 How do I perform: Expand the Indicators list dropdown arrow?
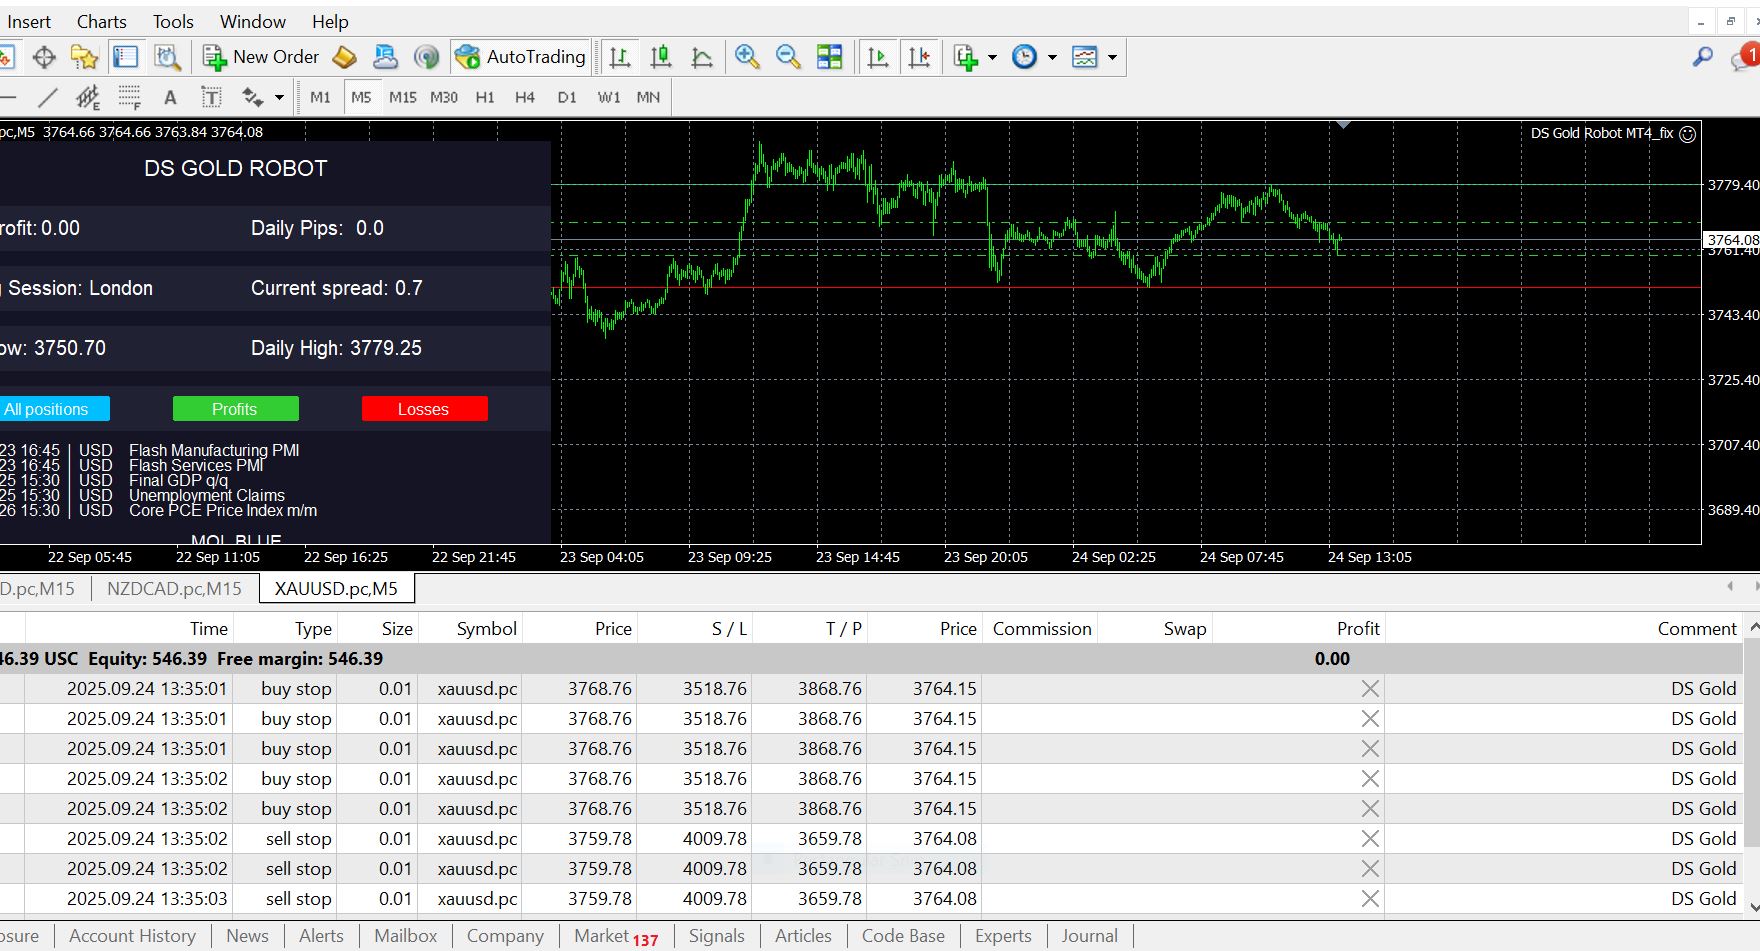[992, 57]
